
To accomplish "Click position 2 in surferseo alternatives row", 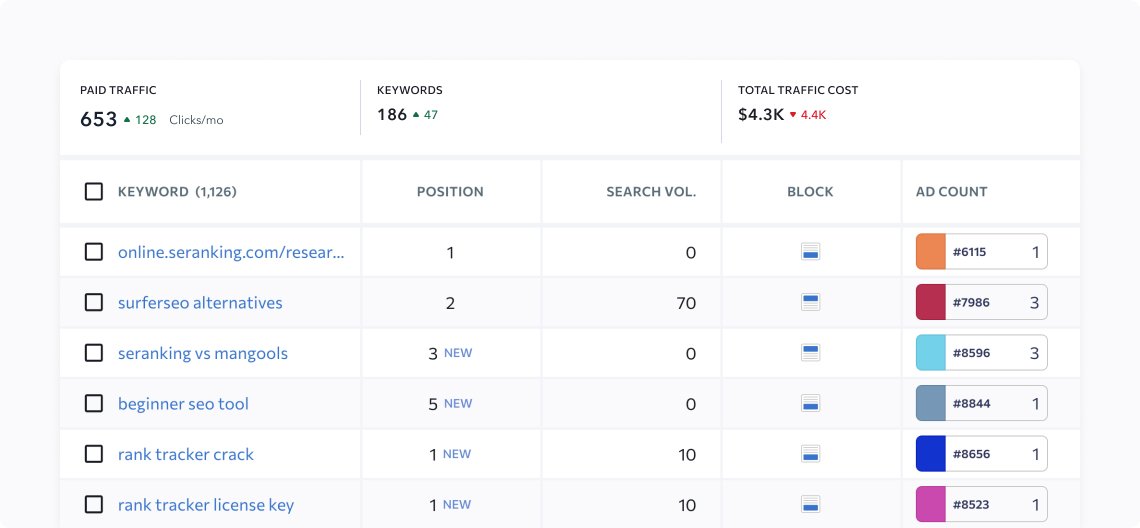I will pyautogui.click(x=450, y=303).
